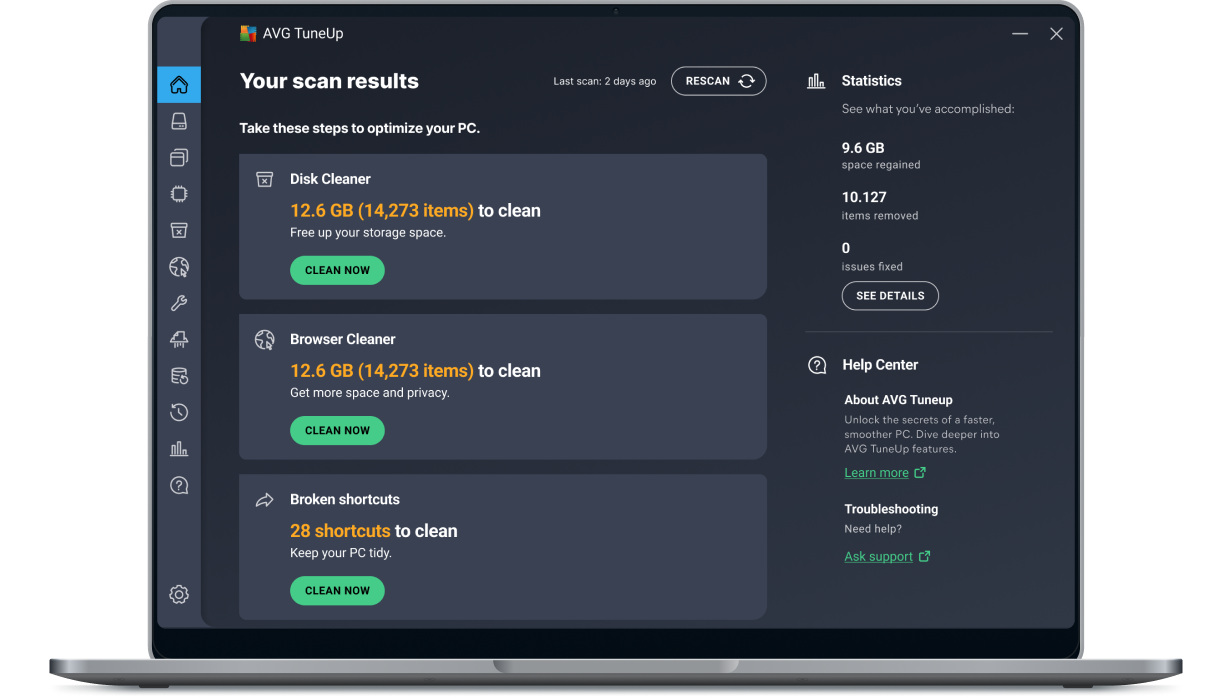This screenshot has width=1232, height=697.
Task: Click the 'Your scan results' heading
Action: pos(329,82)
